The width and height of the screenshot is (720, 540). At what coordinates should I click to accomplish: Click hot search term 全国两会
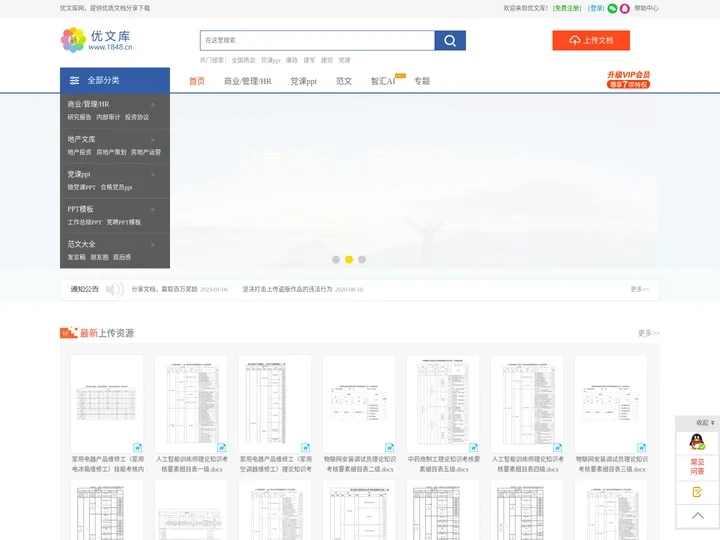[x=243, y=60]
